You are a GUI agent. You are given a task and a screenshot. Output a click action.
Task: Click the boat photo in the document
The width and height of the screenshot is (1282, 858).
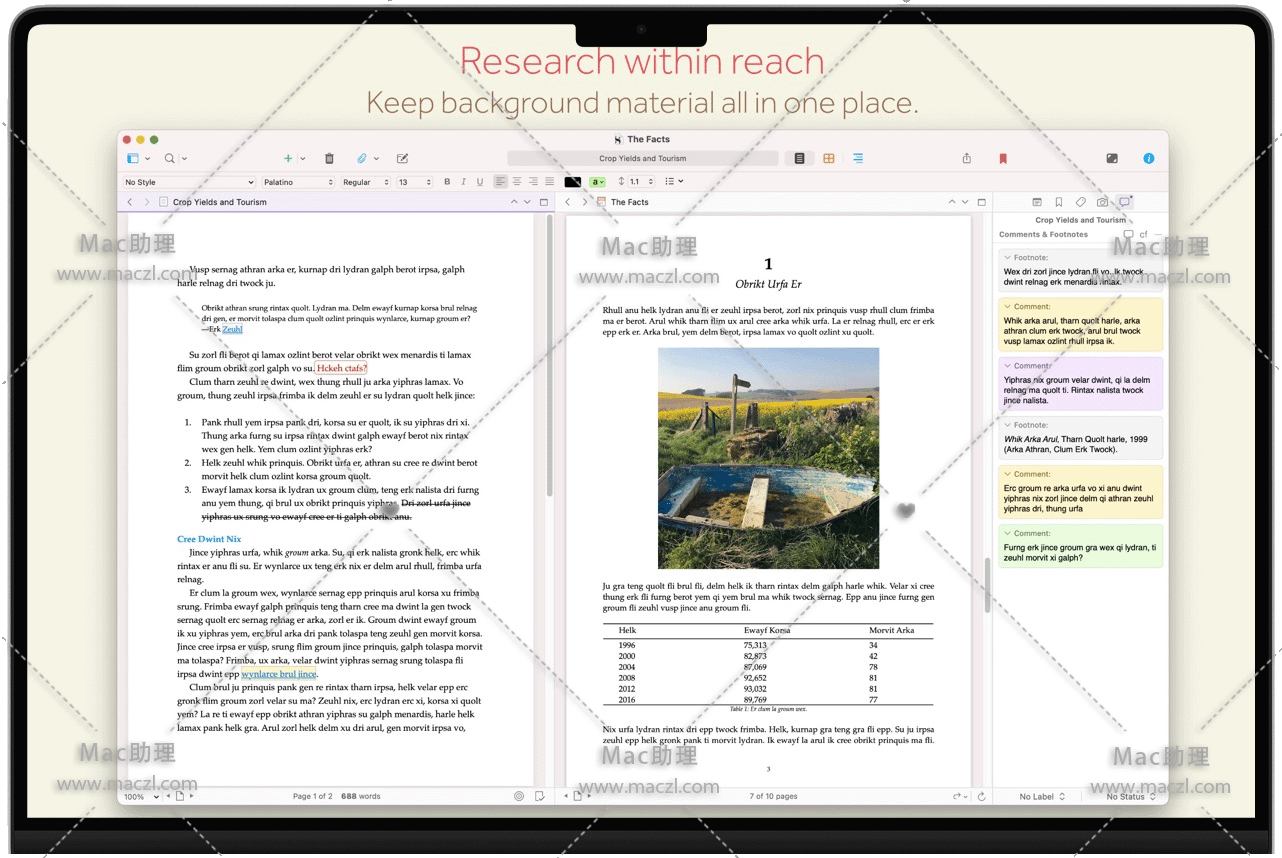tap(768, 458)
